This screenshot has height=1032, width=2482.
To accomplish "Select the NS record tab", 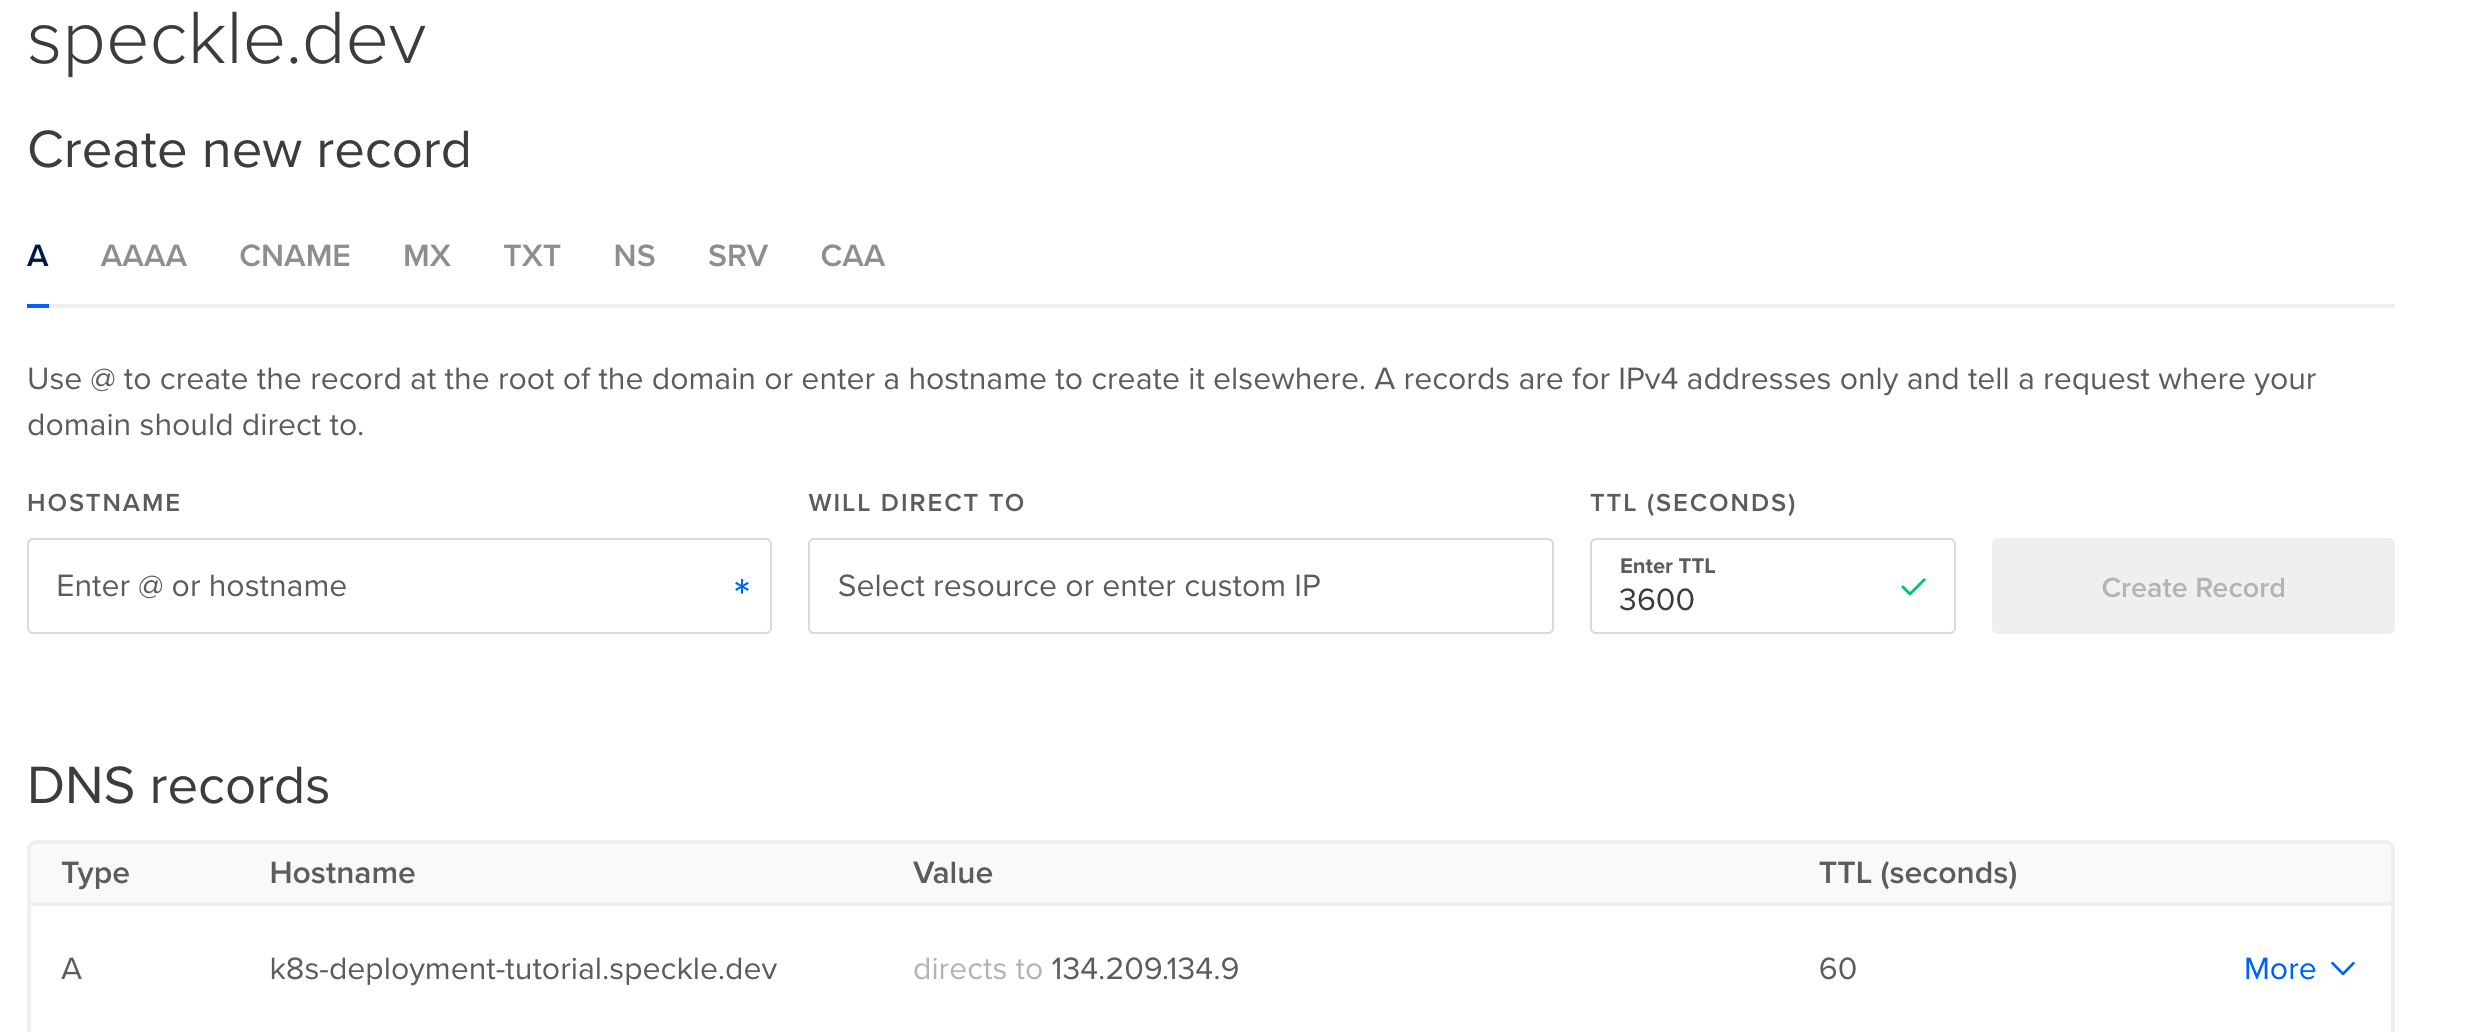I will click(x=635, y=256).
